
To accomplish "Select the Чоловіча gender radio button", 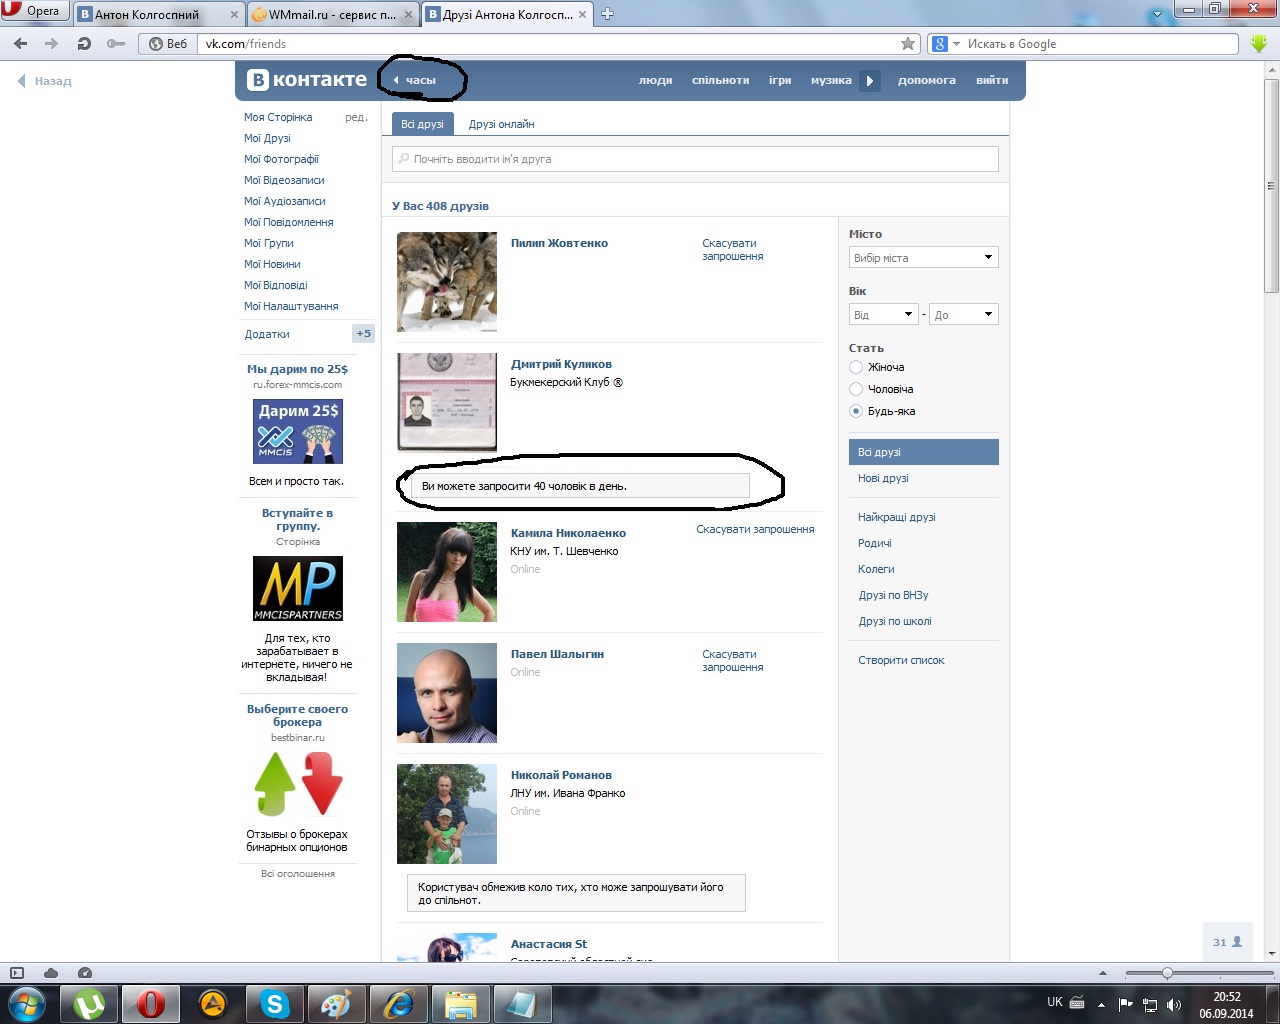I will (856, 389).
